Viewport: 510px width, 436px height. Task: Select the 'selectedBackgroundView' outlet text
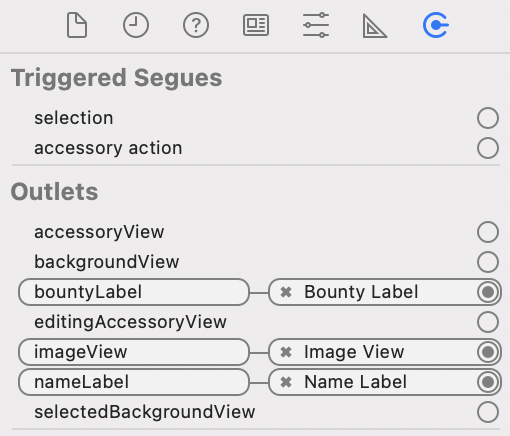click(x=145, y=412)
